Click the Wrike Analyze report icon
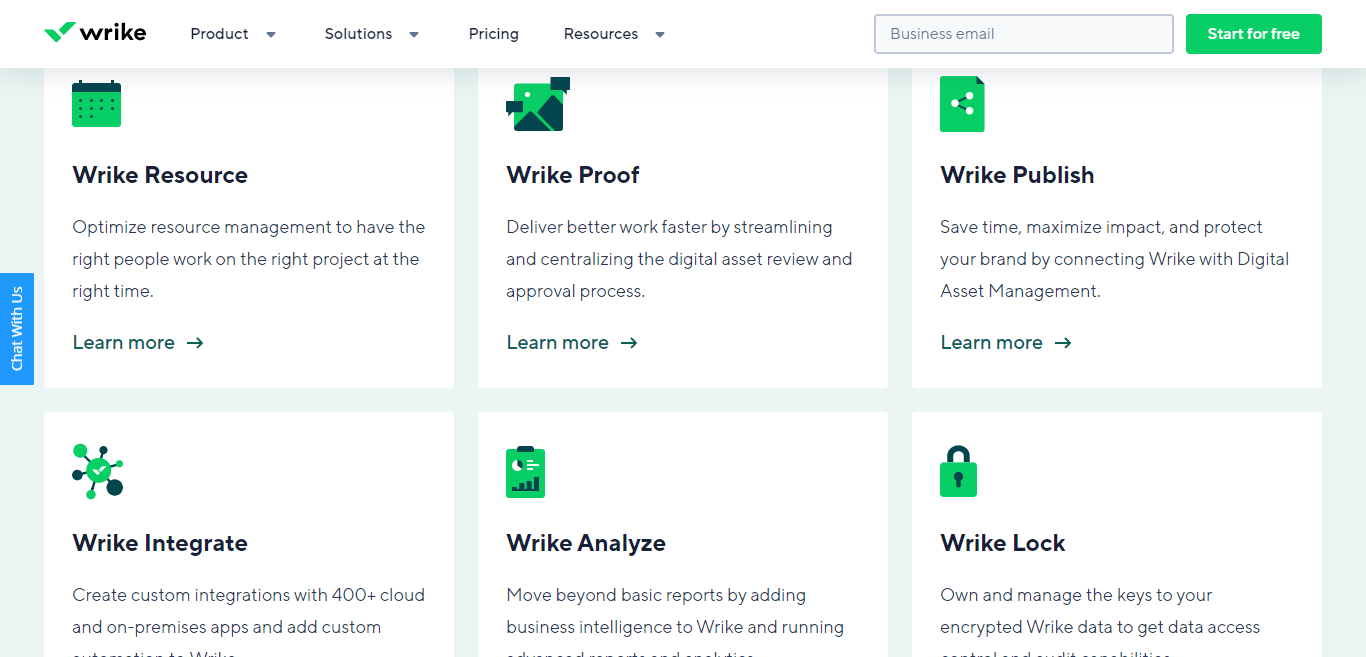This screenshot has height=657, width=1366. point(526,472)
